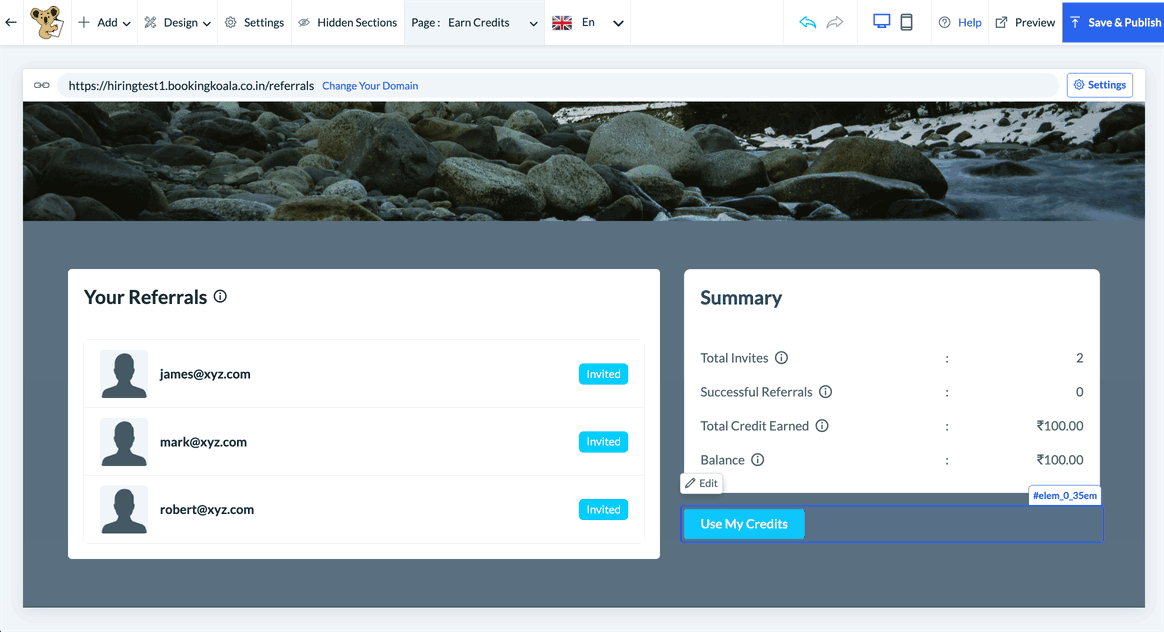Click the #elem_0_35em element tag

pyautogui.click(x=1065, y=495)
